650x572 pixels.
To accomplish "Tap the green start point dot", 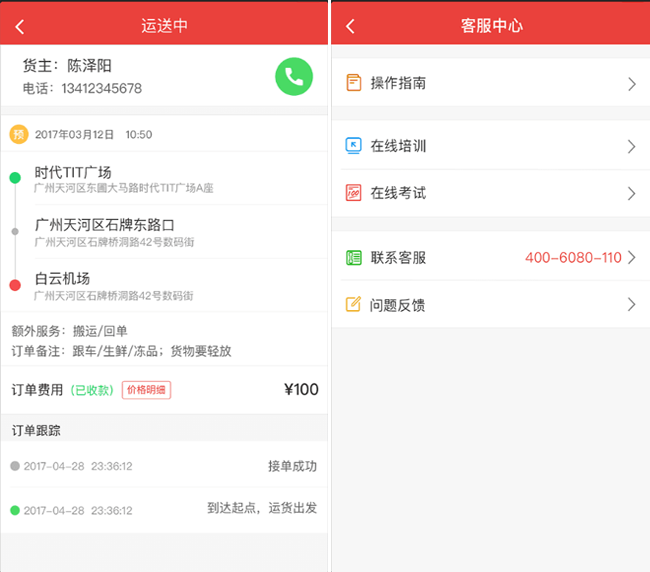I will [x=15, y=178].
